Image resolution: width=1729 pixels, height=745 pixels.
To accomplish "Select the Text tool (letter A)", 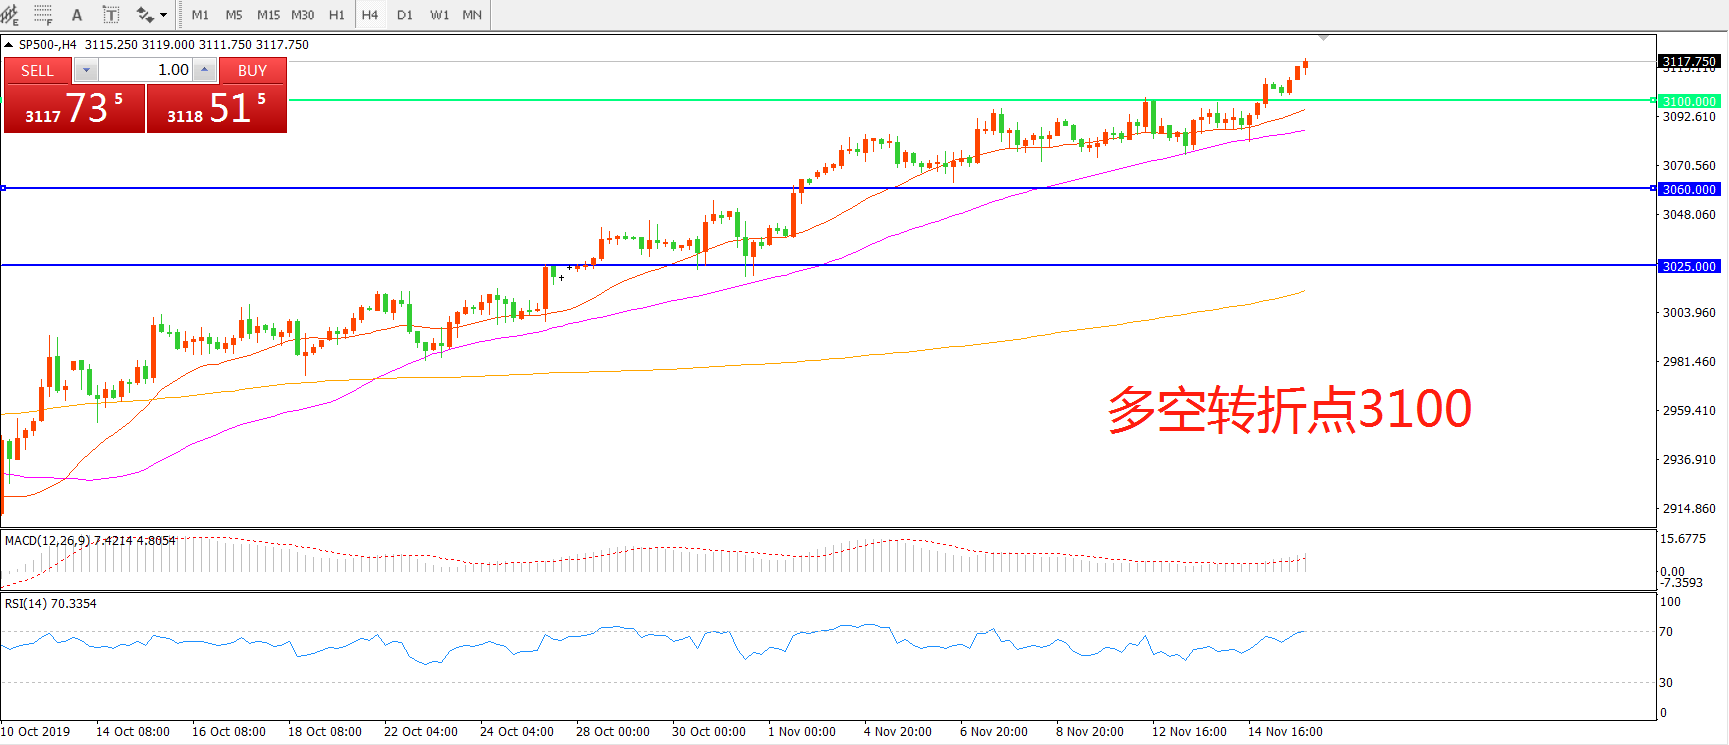I will click(x=77, y=15).
